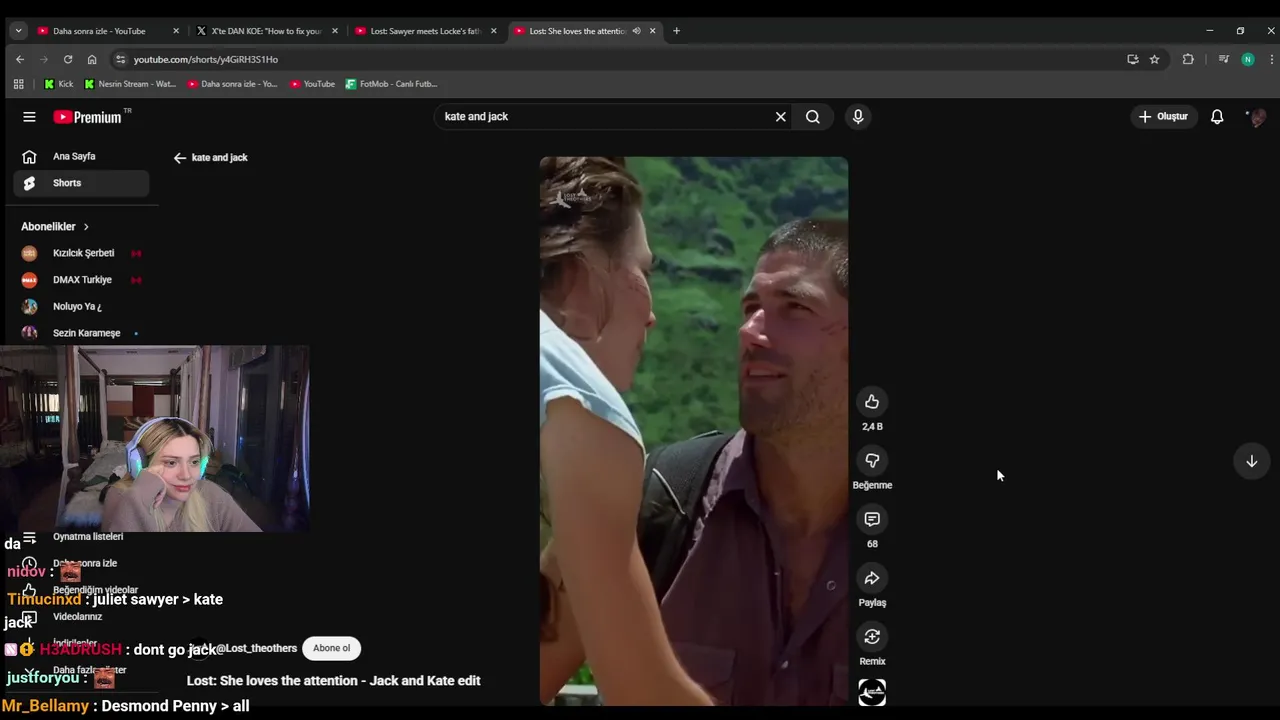Open the Chrome extensions puzzle icon

pos(1188,59)
